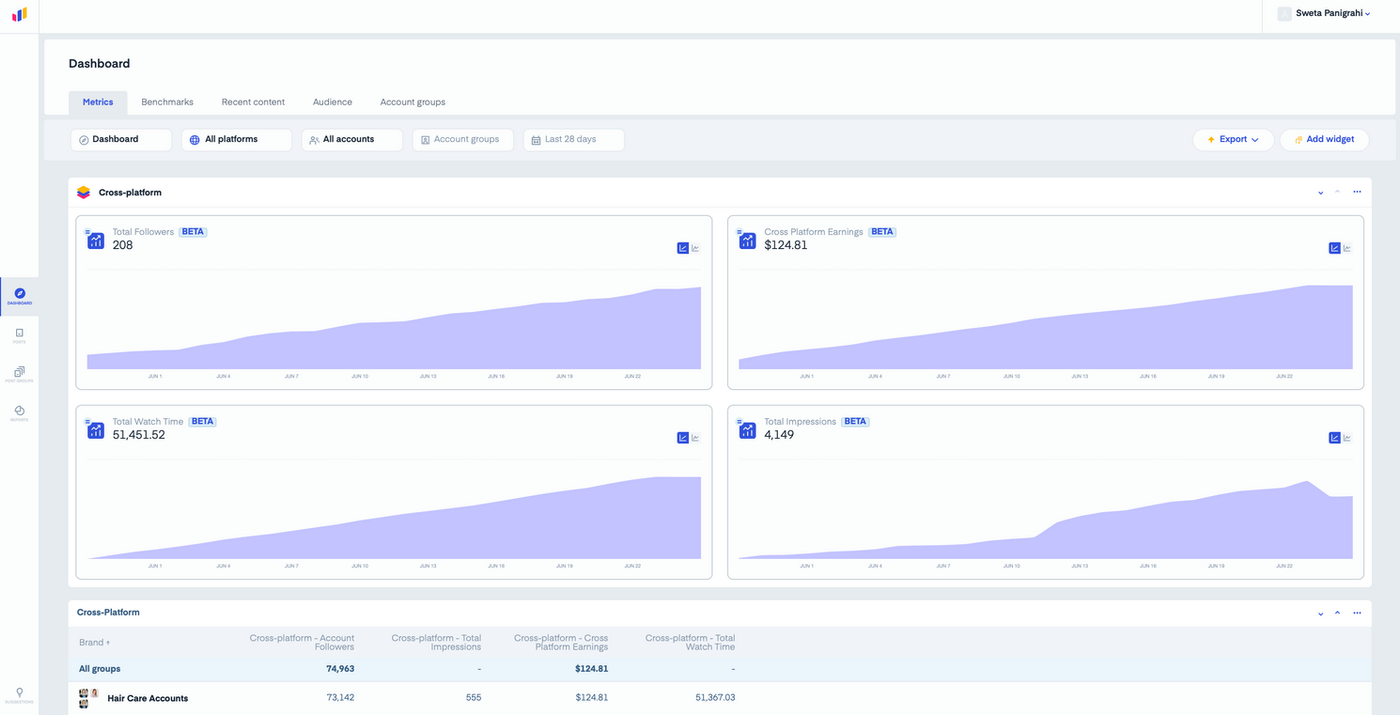Click the app logo at top left
Viewport: 1400px width, 715px height.
coord(19,15)
